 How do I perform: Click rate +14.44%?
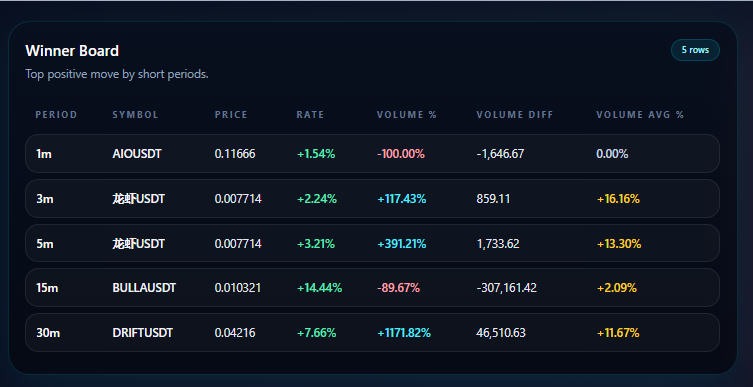coord(319,288)
